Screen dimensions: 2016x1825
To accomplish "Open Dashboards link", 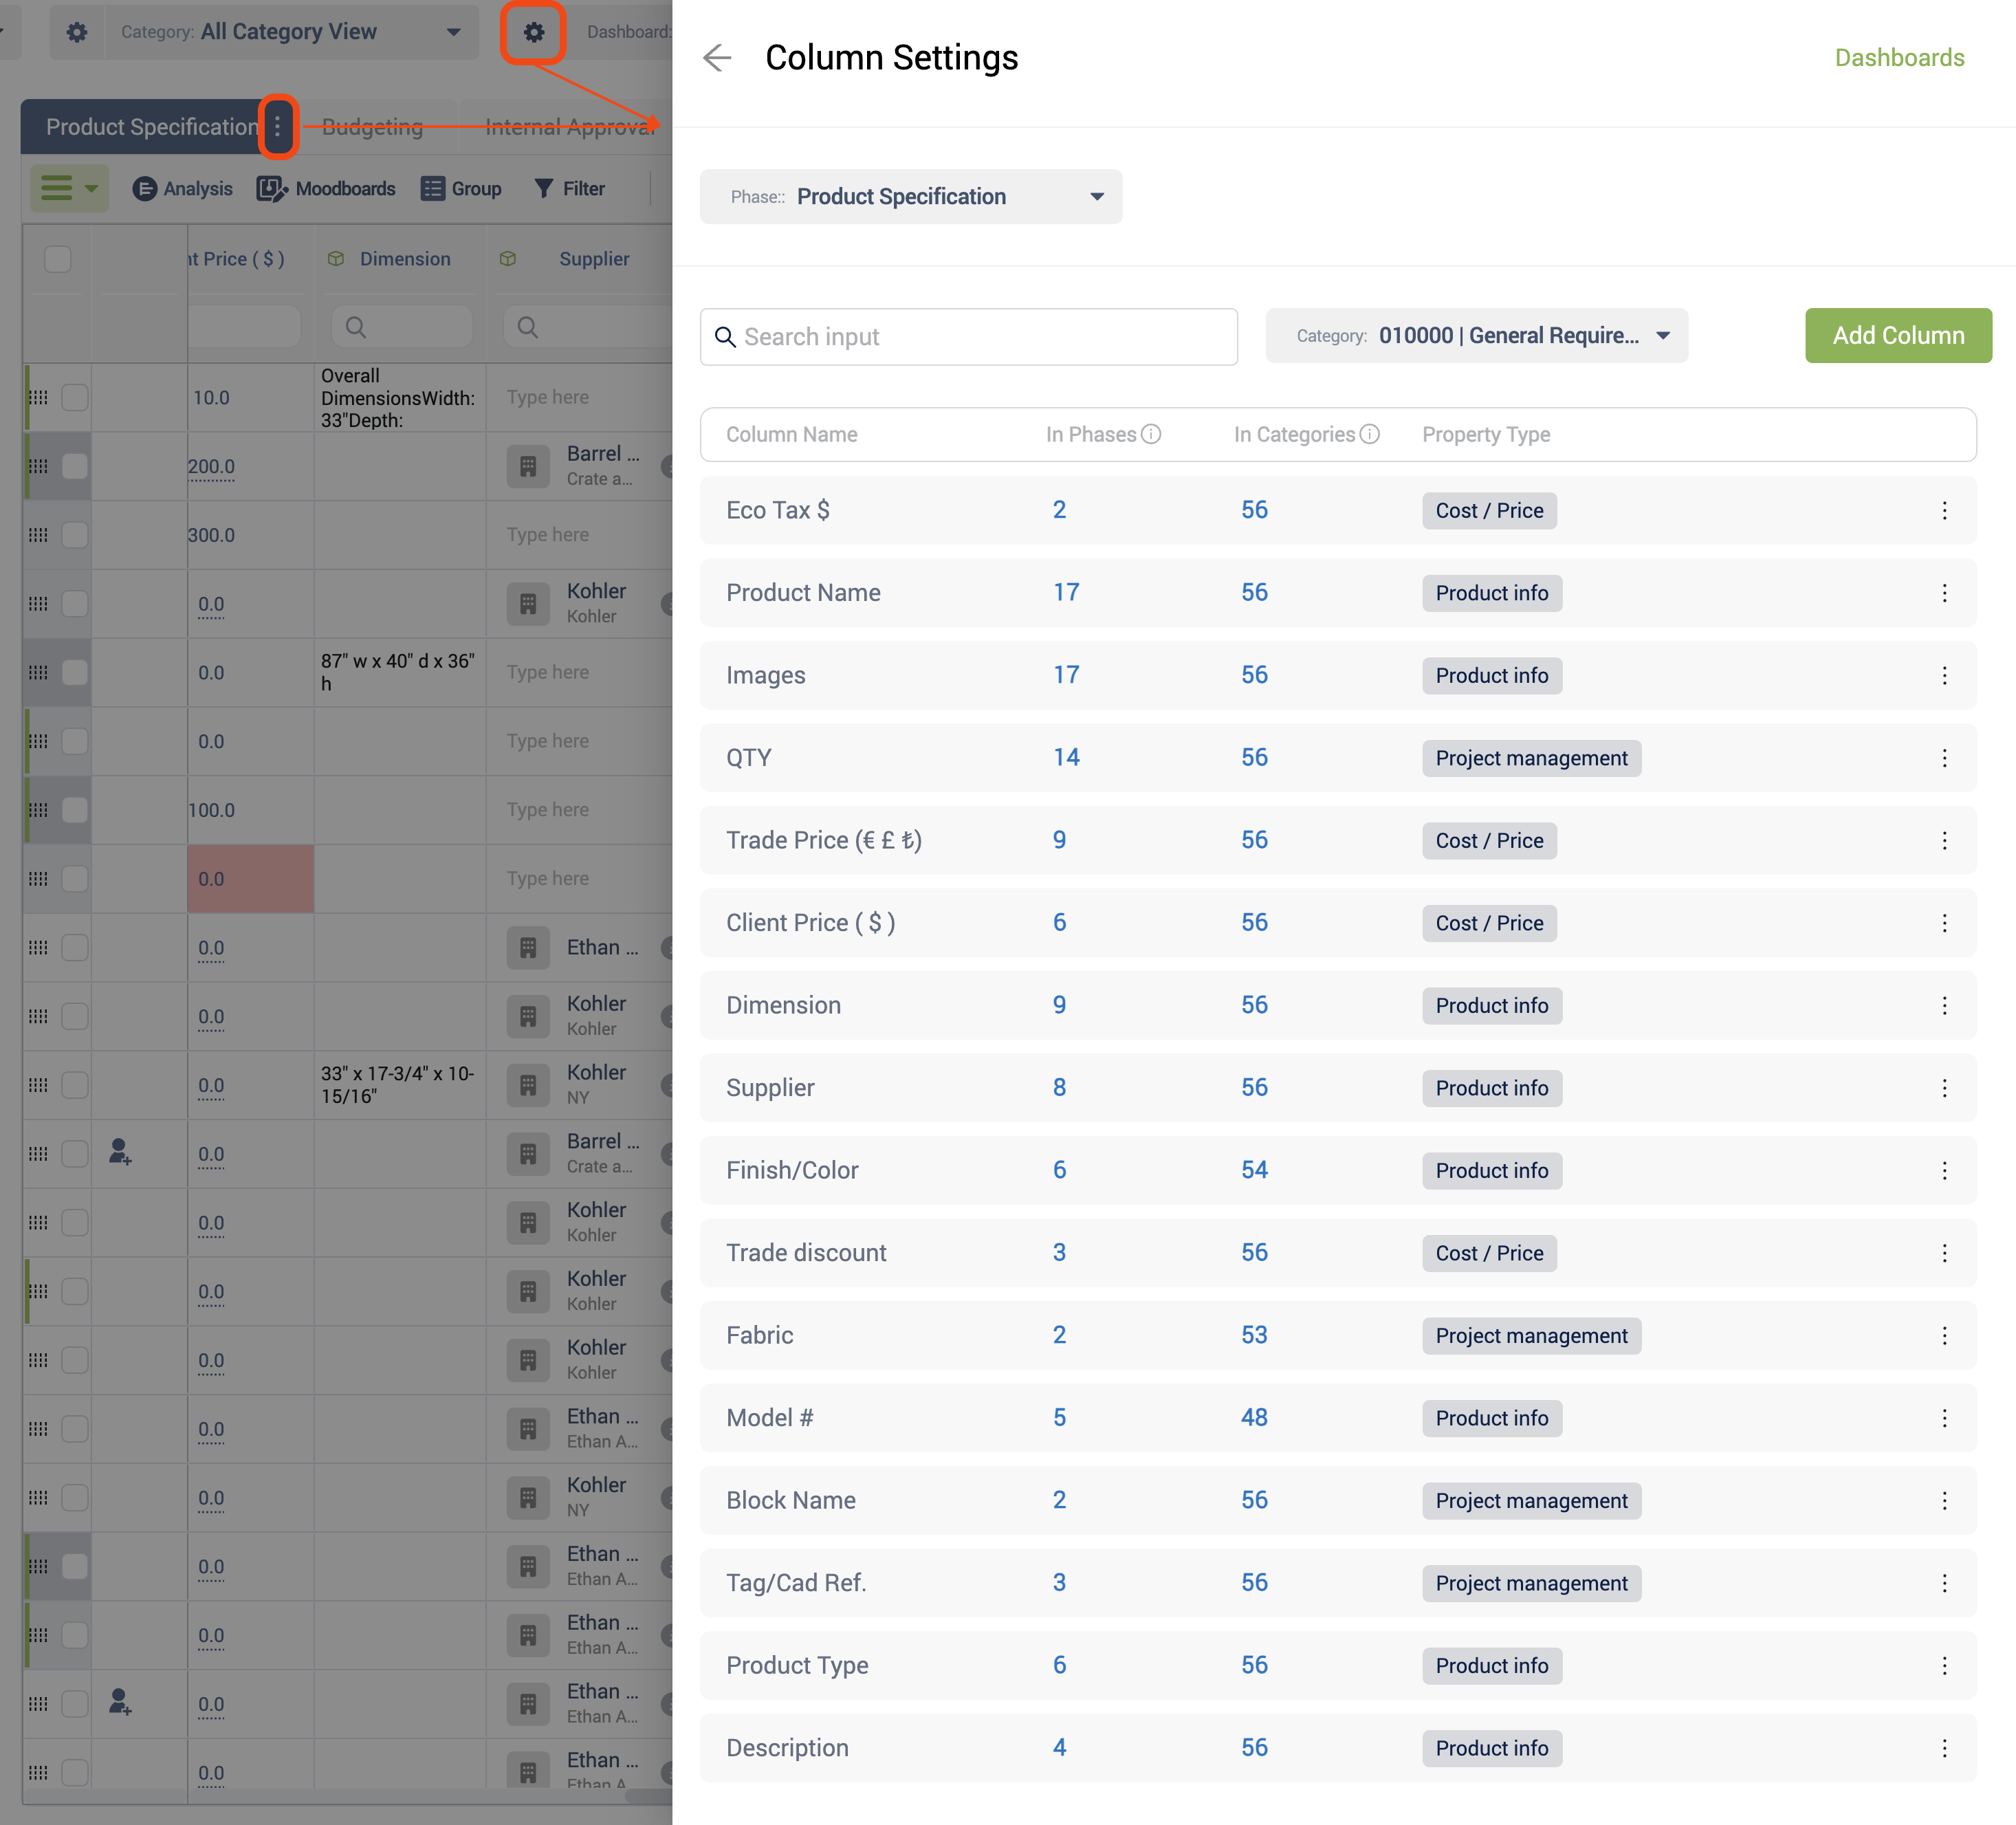I will pyautogui.click(x=1899, y=58).
